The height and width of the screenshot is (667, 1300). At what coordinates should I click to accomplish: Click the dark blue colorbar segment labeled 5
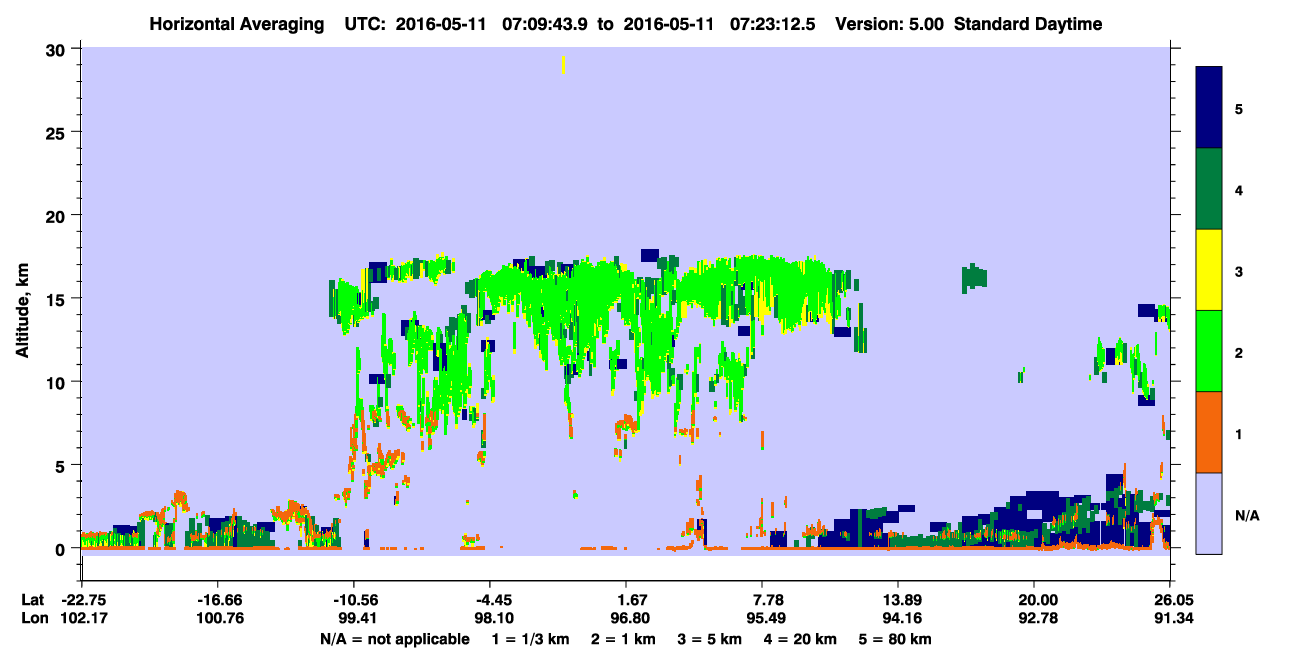coord(1209,107)
